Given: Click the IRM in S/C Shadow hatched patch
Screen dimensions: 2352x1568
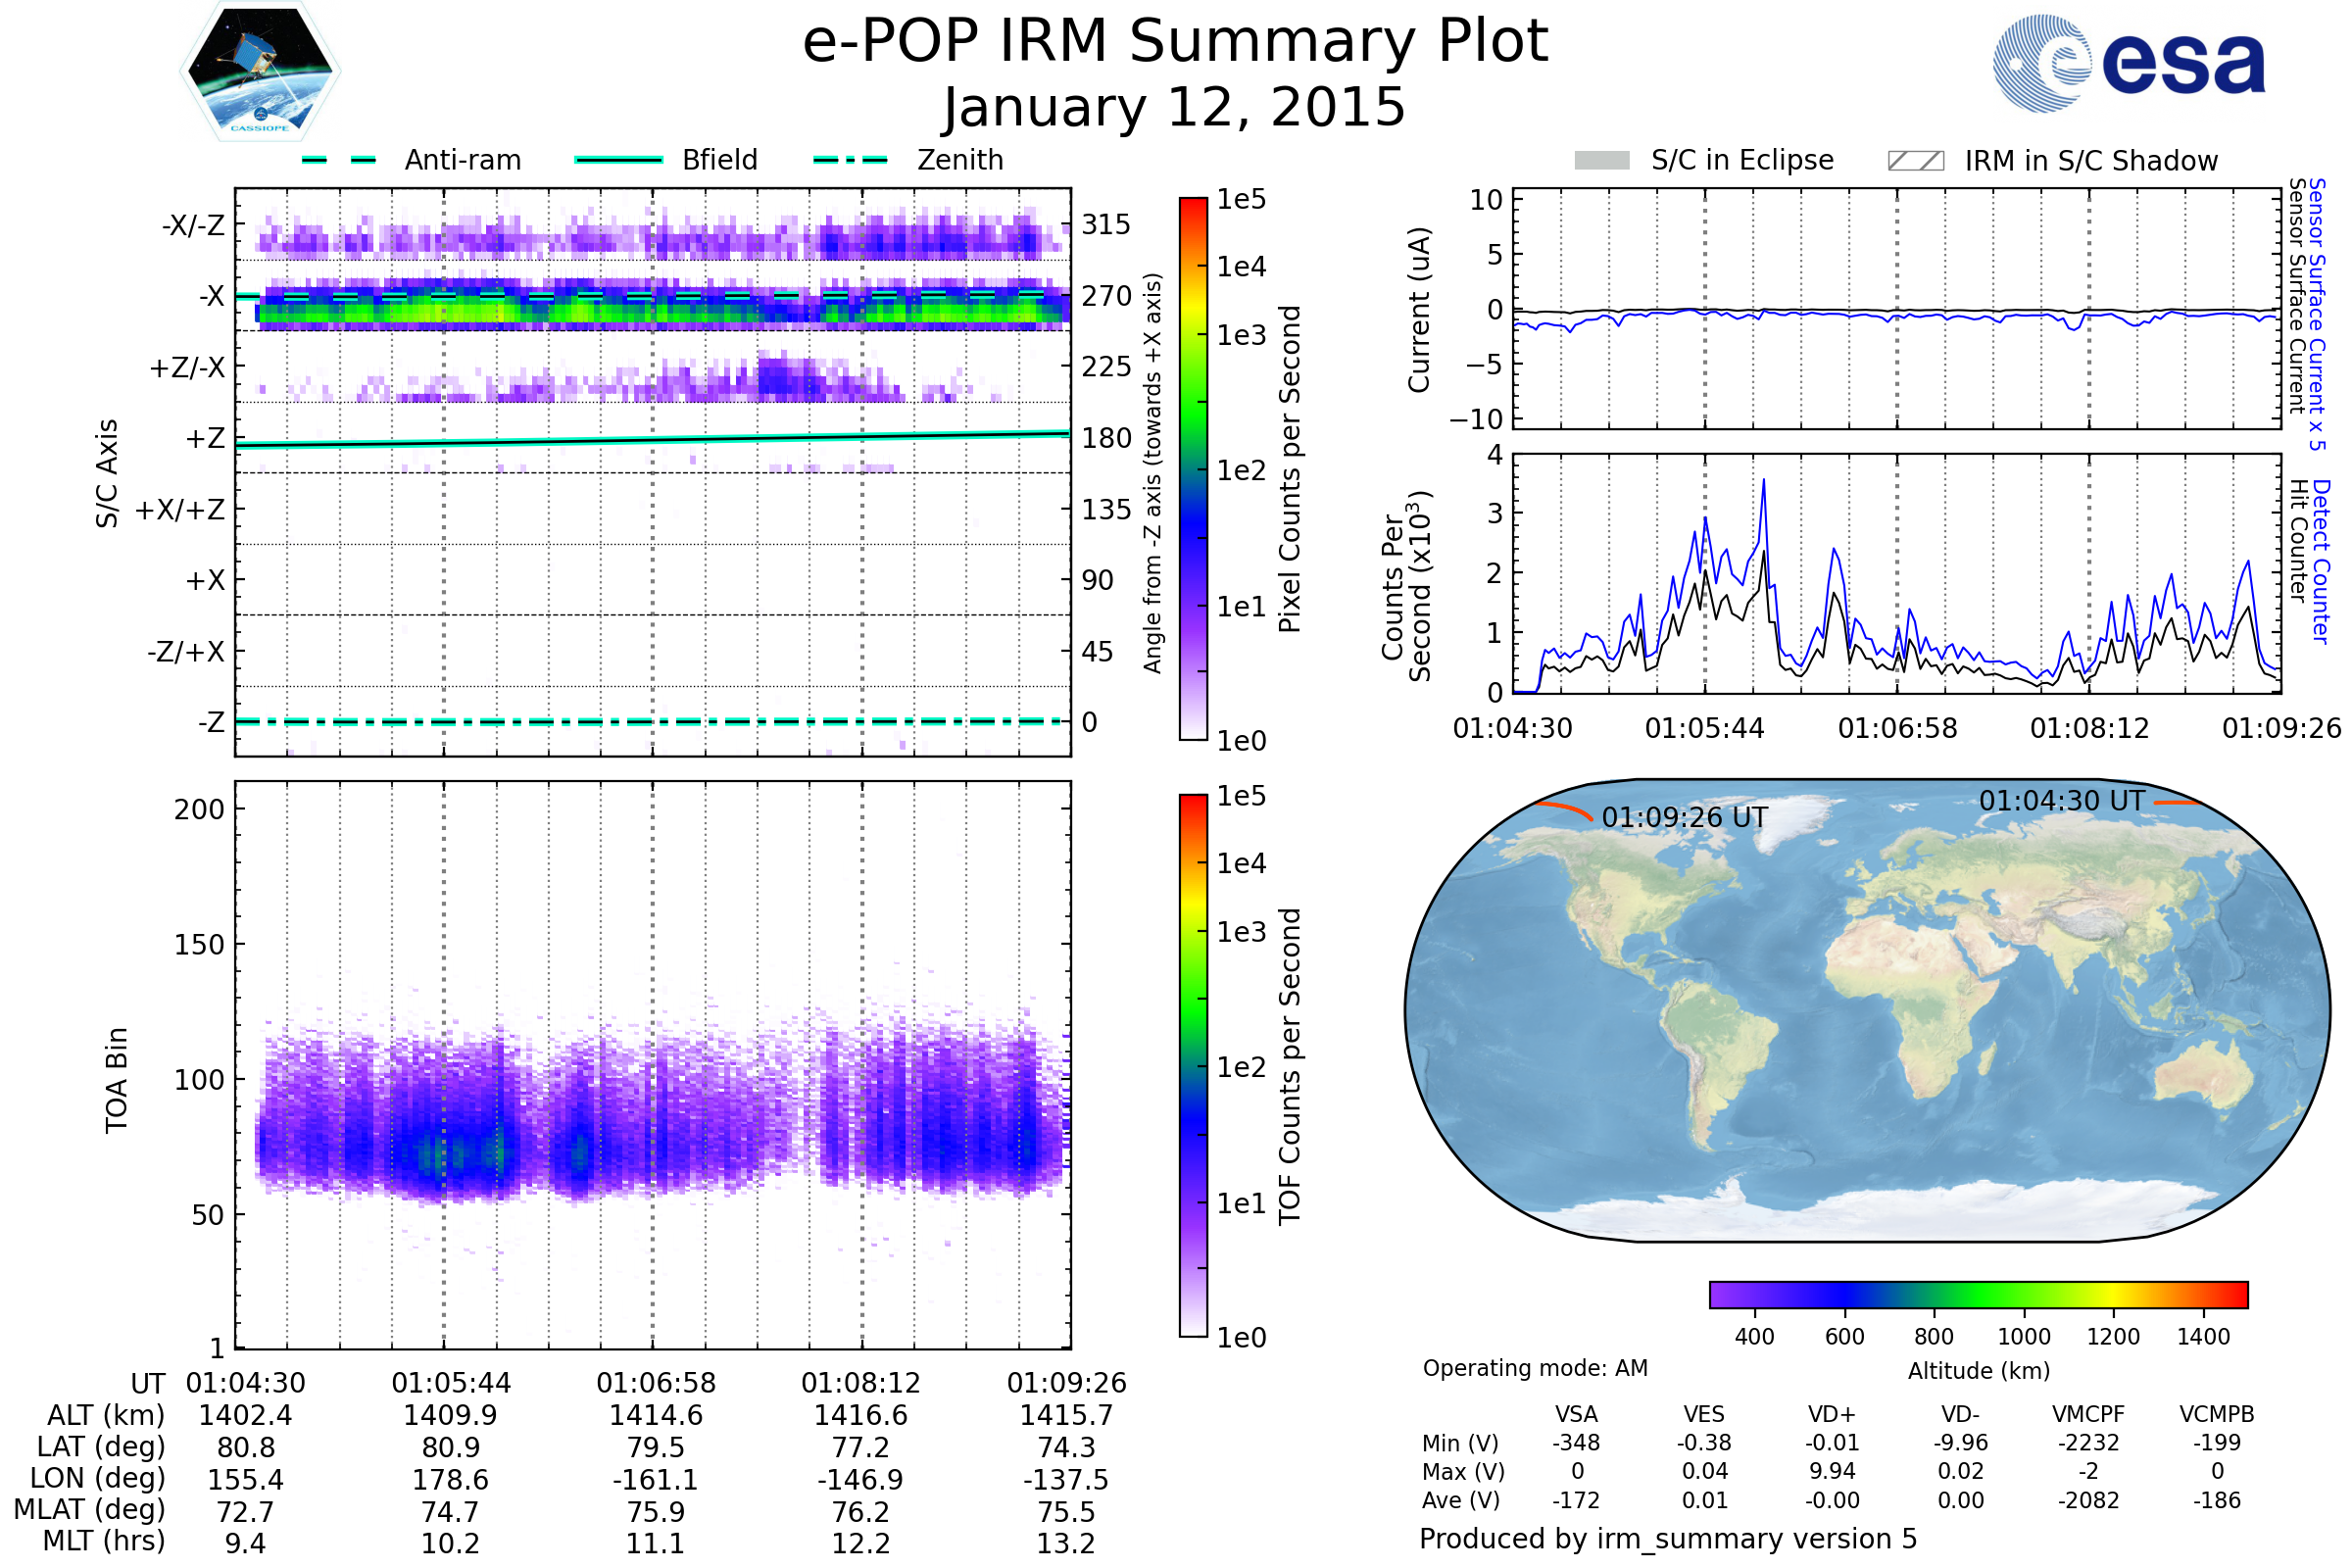Looking at the screenshot, I should tap(1915, 161).
